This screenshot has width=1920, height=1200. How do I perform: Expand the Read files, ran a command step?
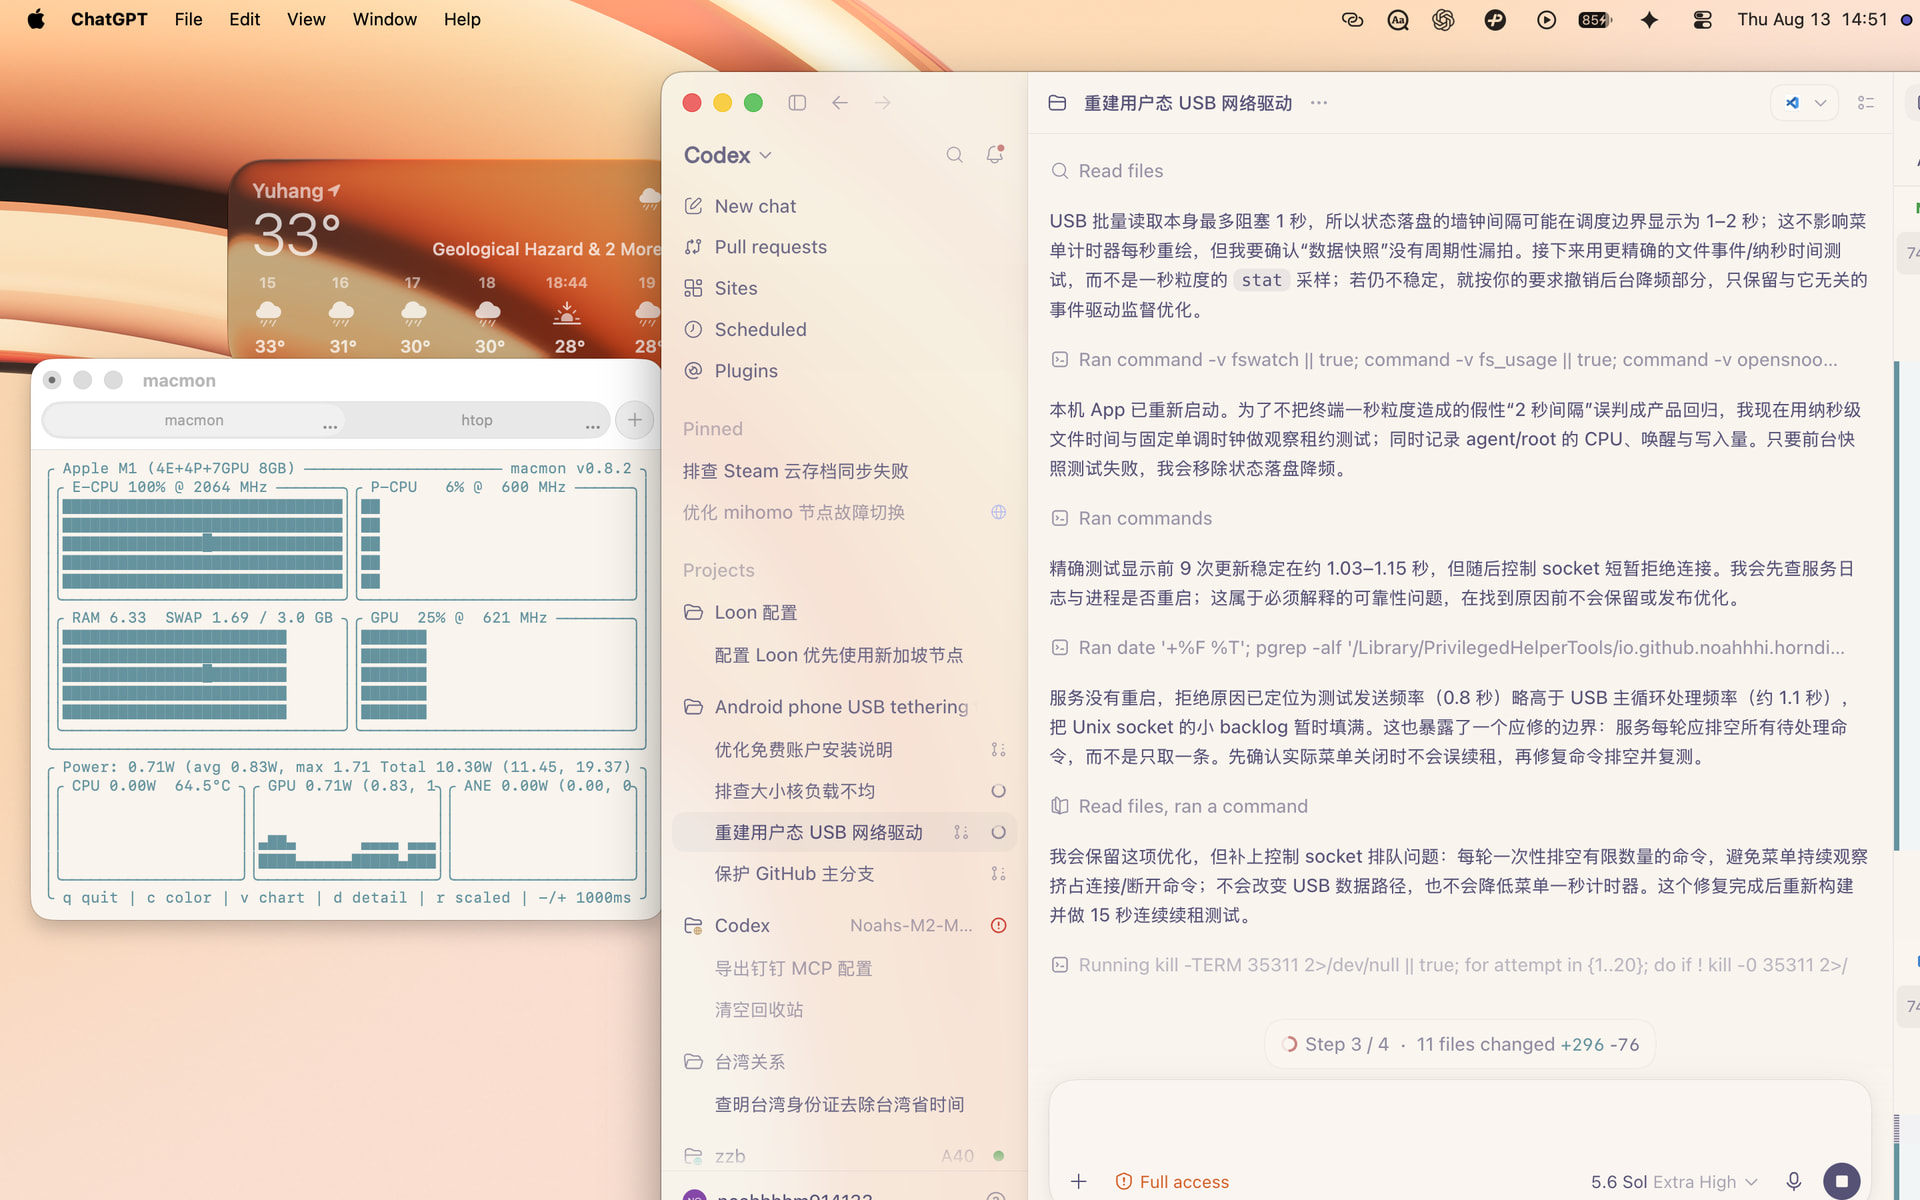[x=1179, y=806]
